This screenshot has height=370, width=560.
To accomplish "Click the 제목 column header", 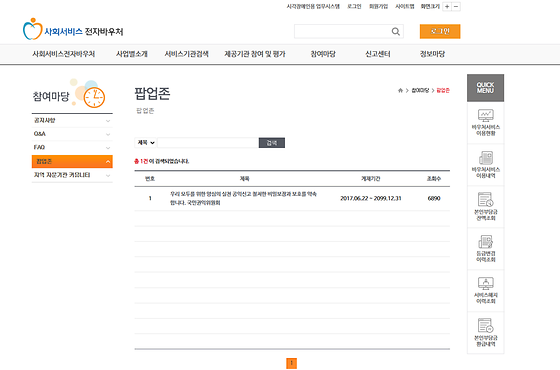I will coord(245,179).
